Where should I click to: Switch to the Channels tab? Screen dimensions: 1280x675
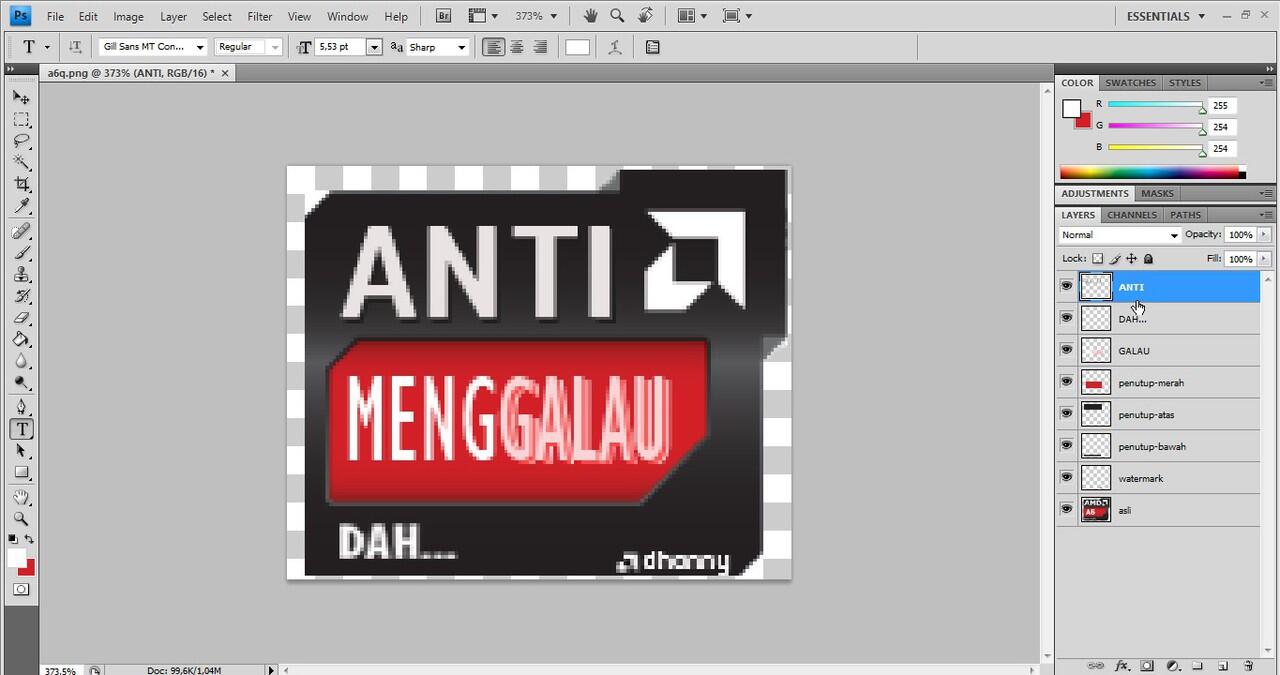(1131, 215)
